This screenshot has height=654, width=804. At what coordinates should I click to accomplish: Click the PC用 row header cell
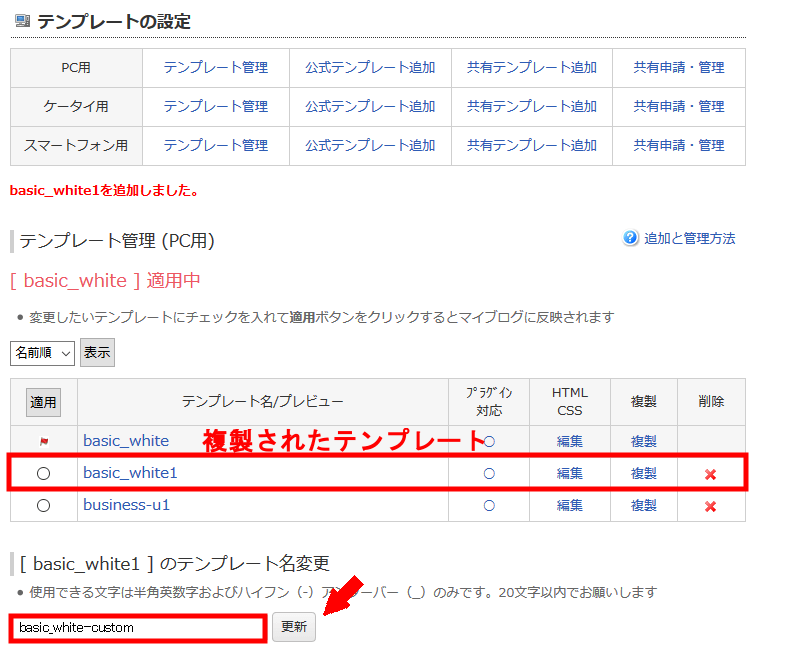click(76, 68)
